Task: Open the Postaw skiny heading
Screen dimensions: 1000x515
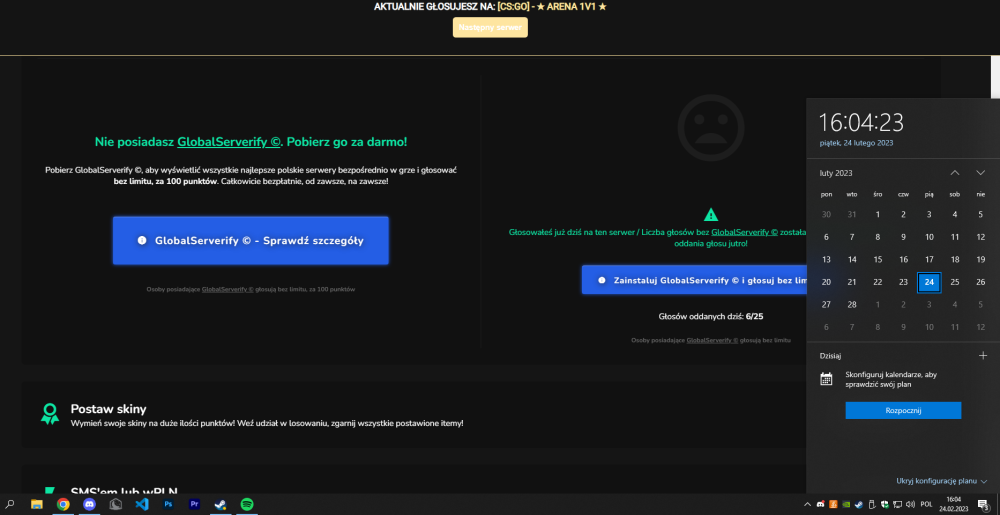Action: (108, 409)
